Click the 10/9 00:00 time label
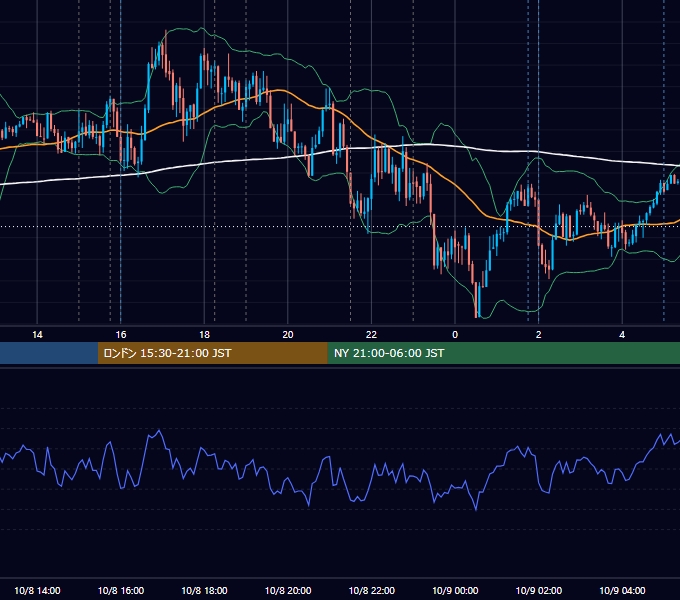The width and height of the screenshot is (680, 600). click(455, 590)
